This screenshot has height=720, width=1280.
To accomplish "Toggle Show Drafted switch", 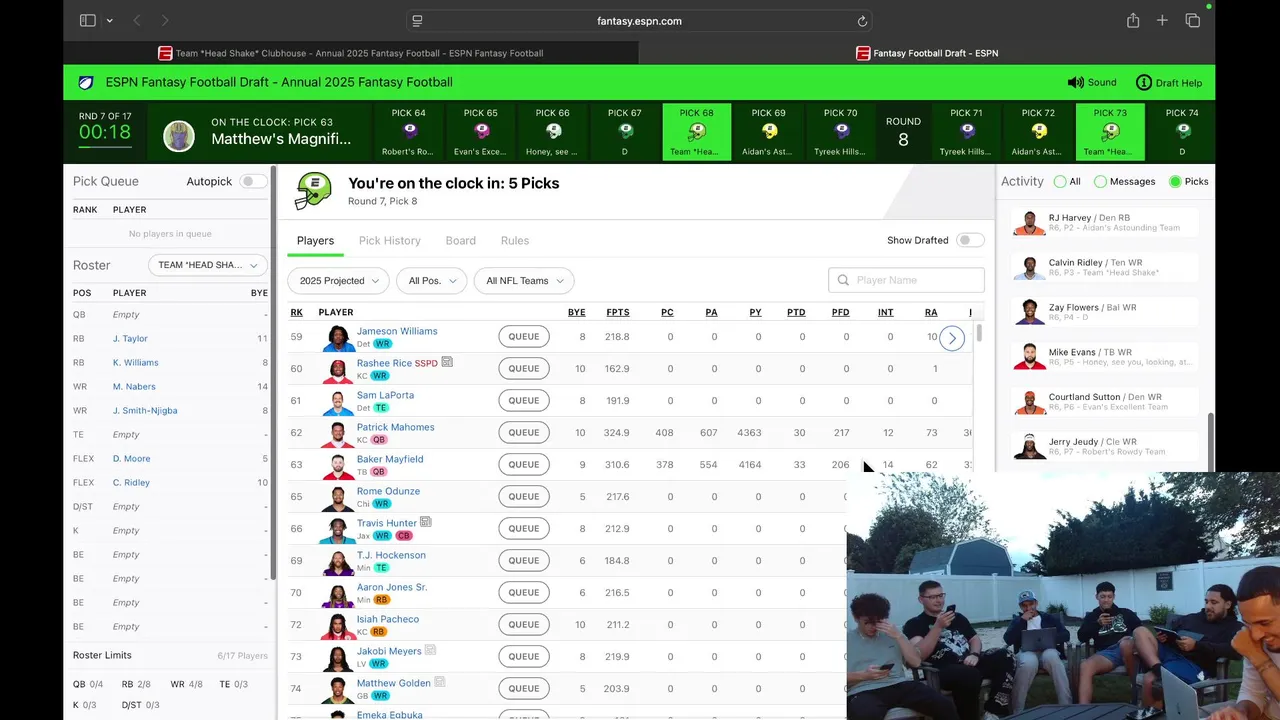I will 970,240.
